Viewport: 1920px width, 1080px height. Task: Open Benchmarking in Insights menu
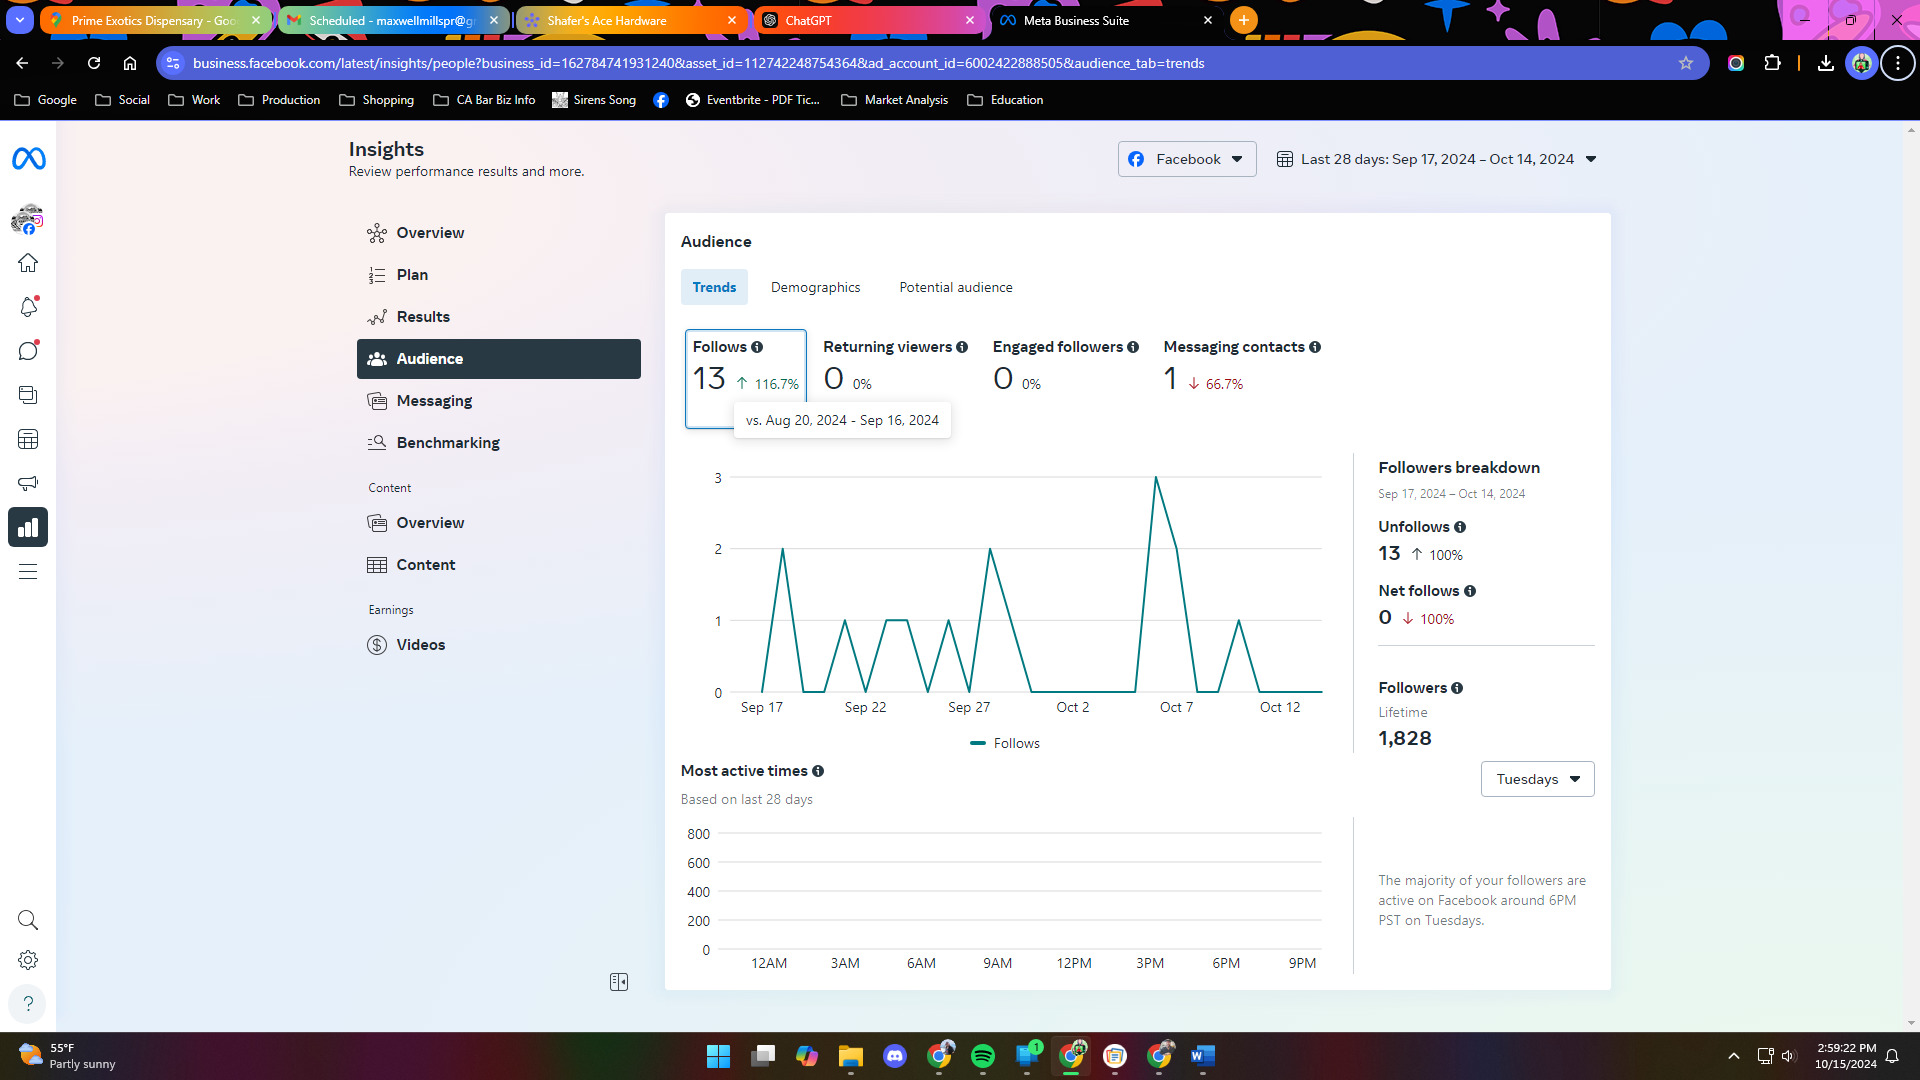(447, 442)
